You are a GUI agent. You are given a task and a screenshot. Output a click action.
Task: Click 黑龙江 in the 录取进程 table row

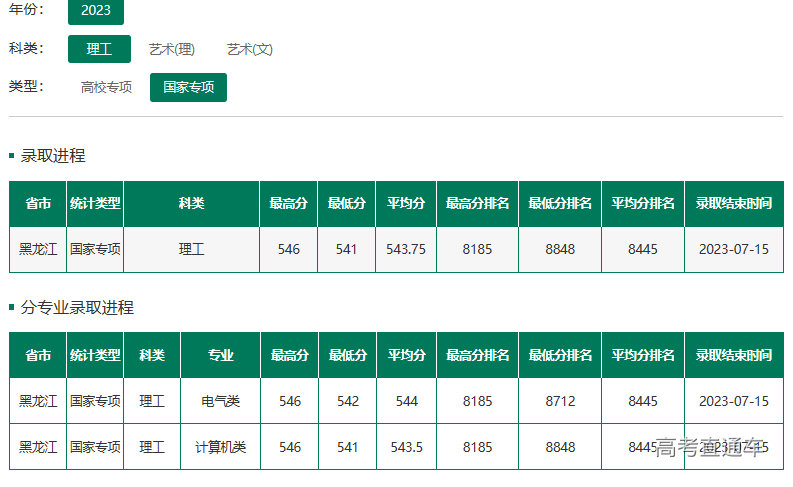tap(38, 249)
